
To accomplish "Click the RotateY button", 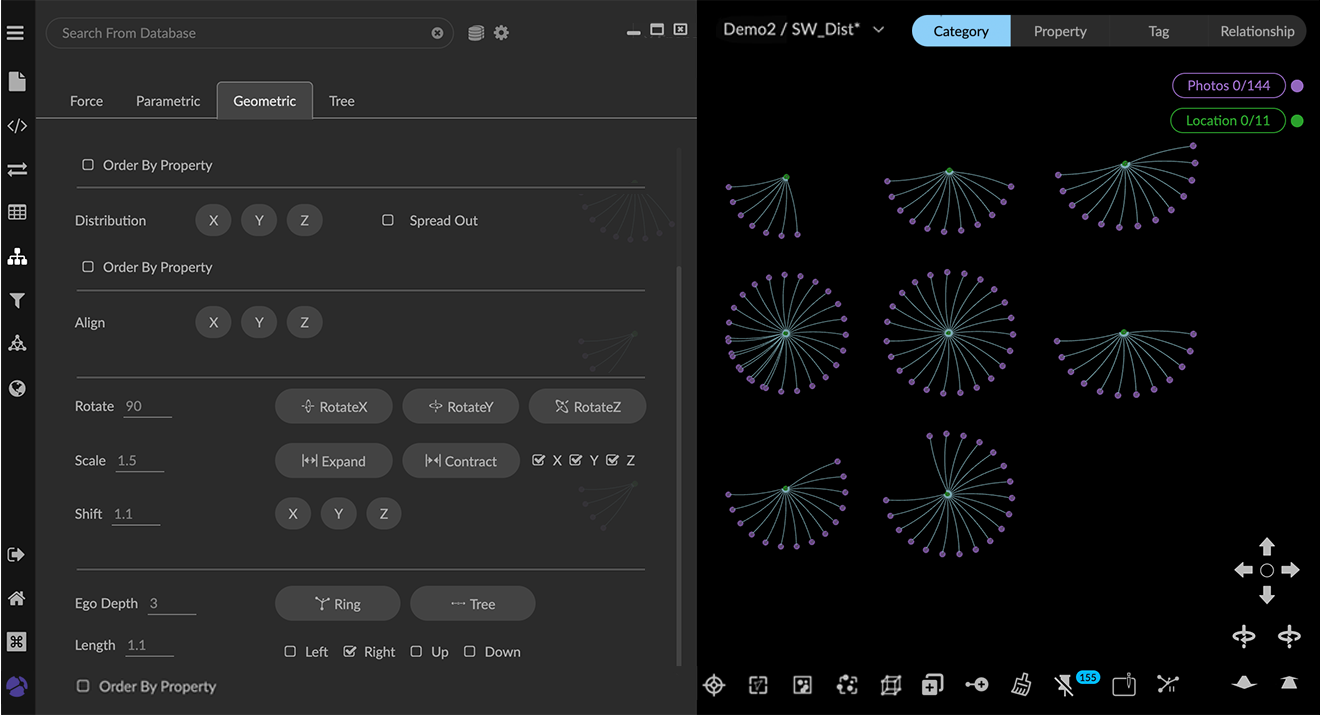I will [461, 406].
